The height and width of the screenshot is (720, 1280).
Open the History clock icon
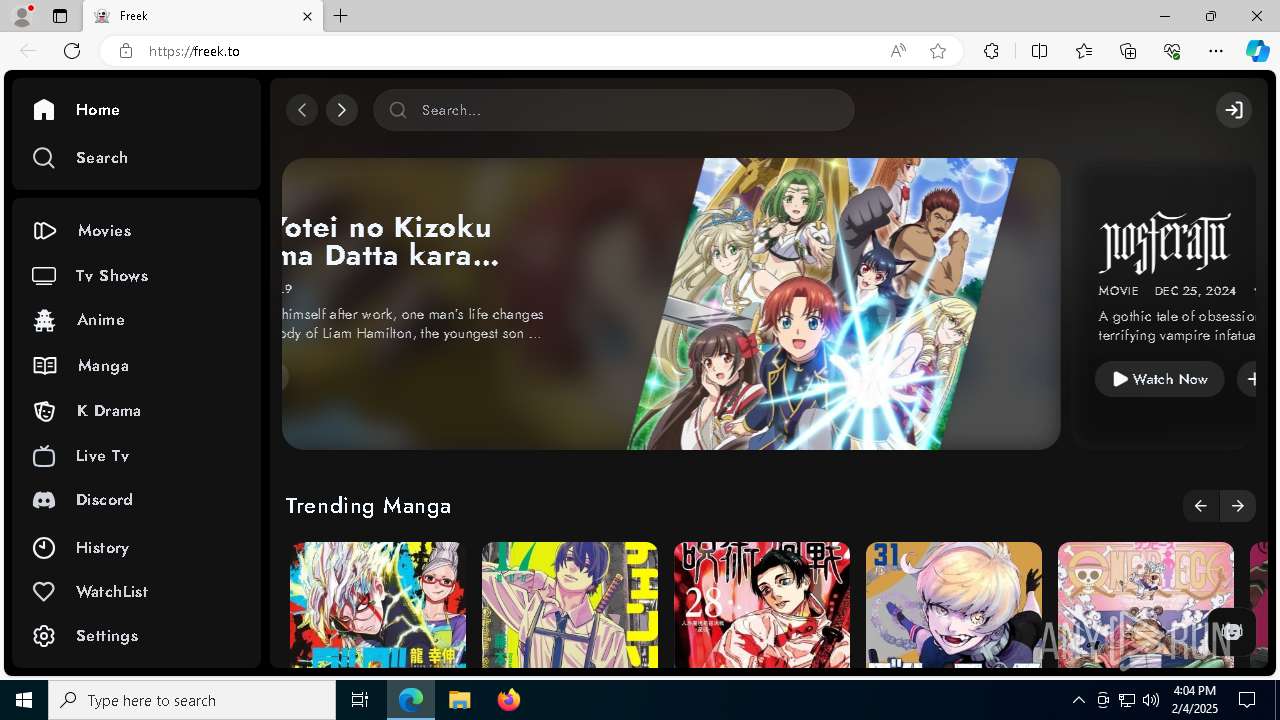(x=43, y=548)
